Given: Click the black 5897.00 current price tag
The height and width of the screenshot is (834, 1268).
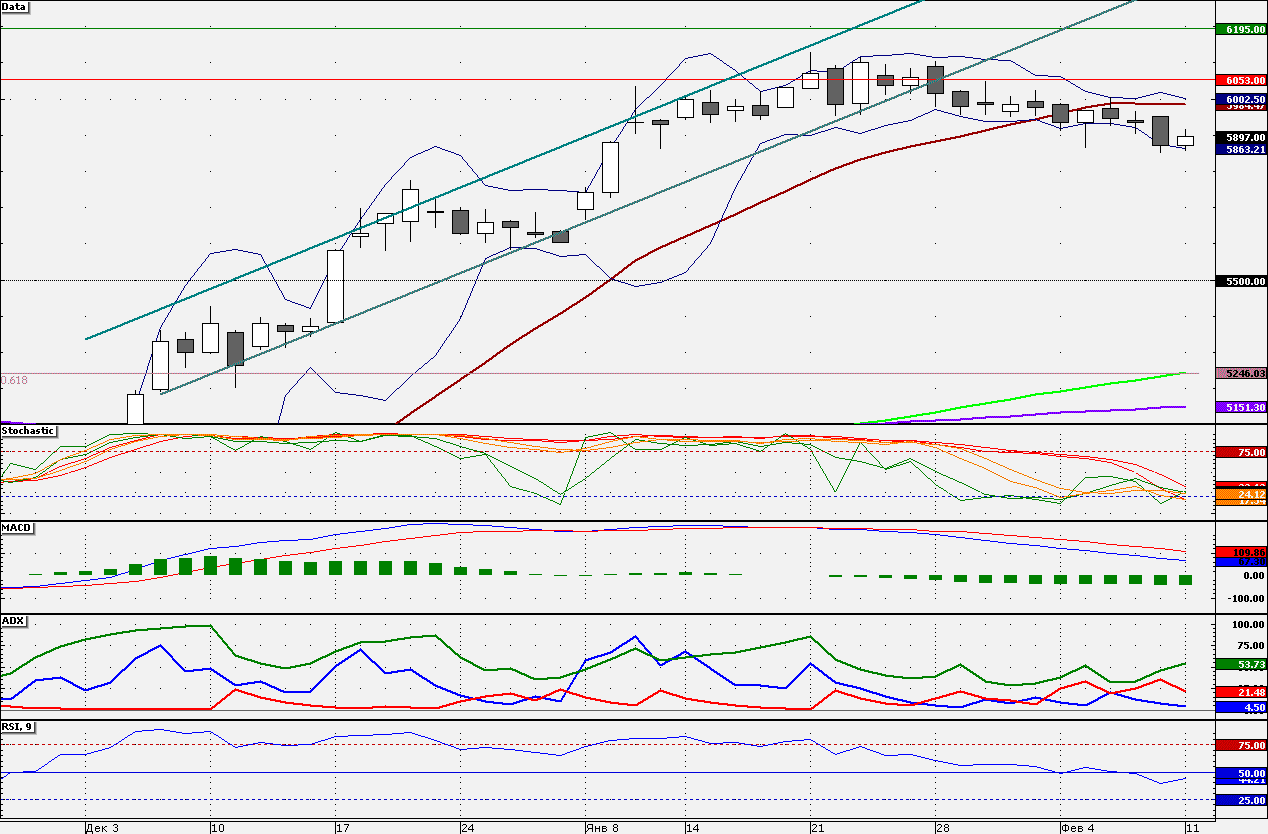Looking at the screenshot, I should coord(1240,138).
